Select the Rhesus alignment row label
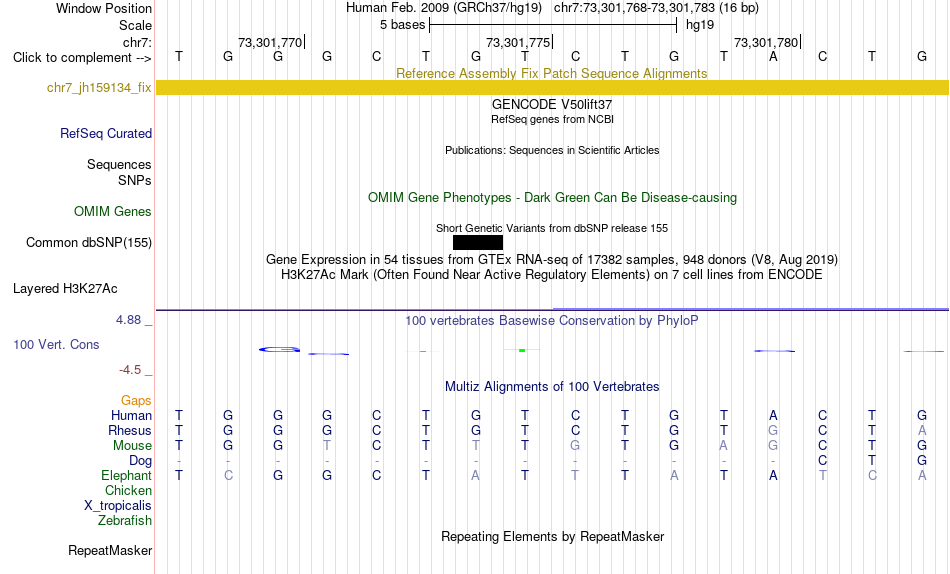This screenshot has height=574, width=950. [x=130, y=430]
